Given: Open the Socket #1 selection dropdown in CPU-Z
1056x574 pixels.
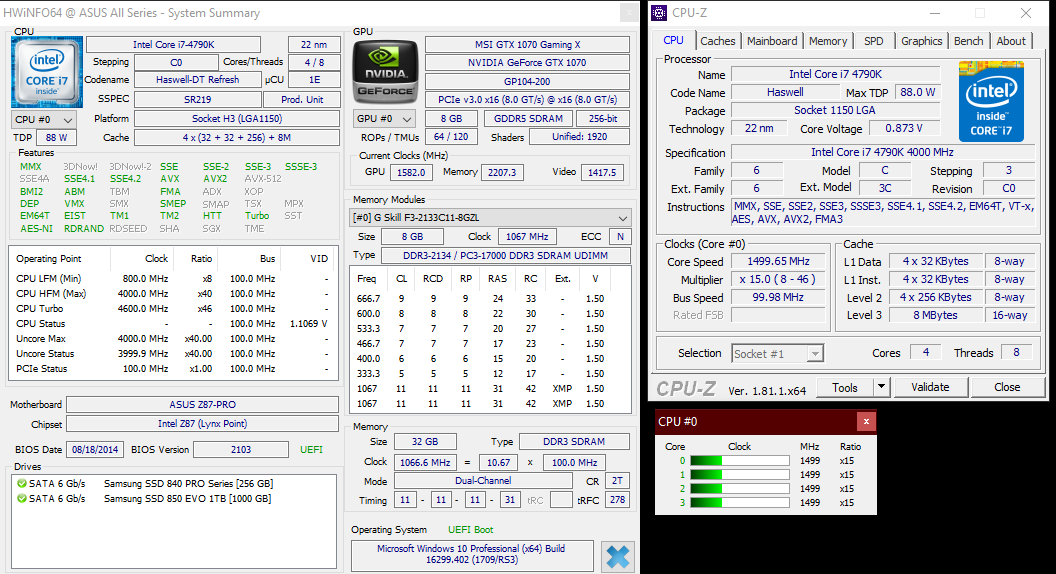Looking at the screenshot, I should 778,354.
